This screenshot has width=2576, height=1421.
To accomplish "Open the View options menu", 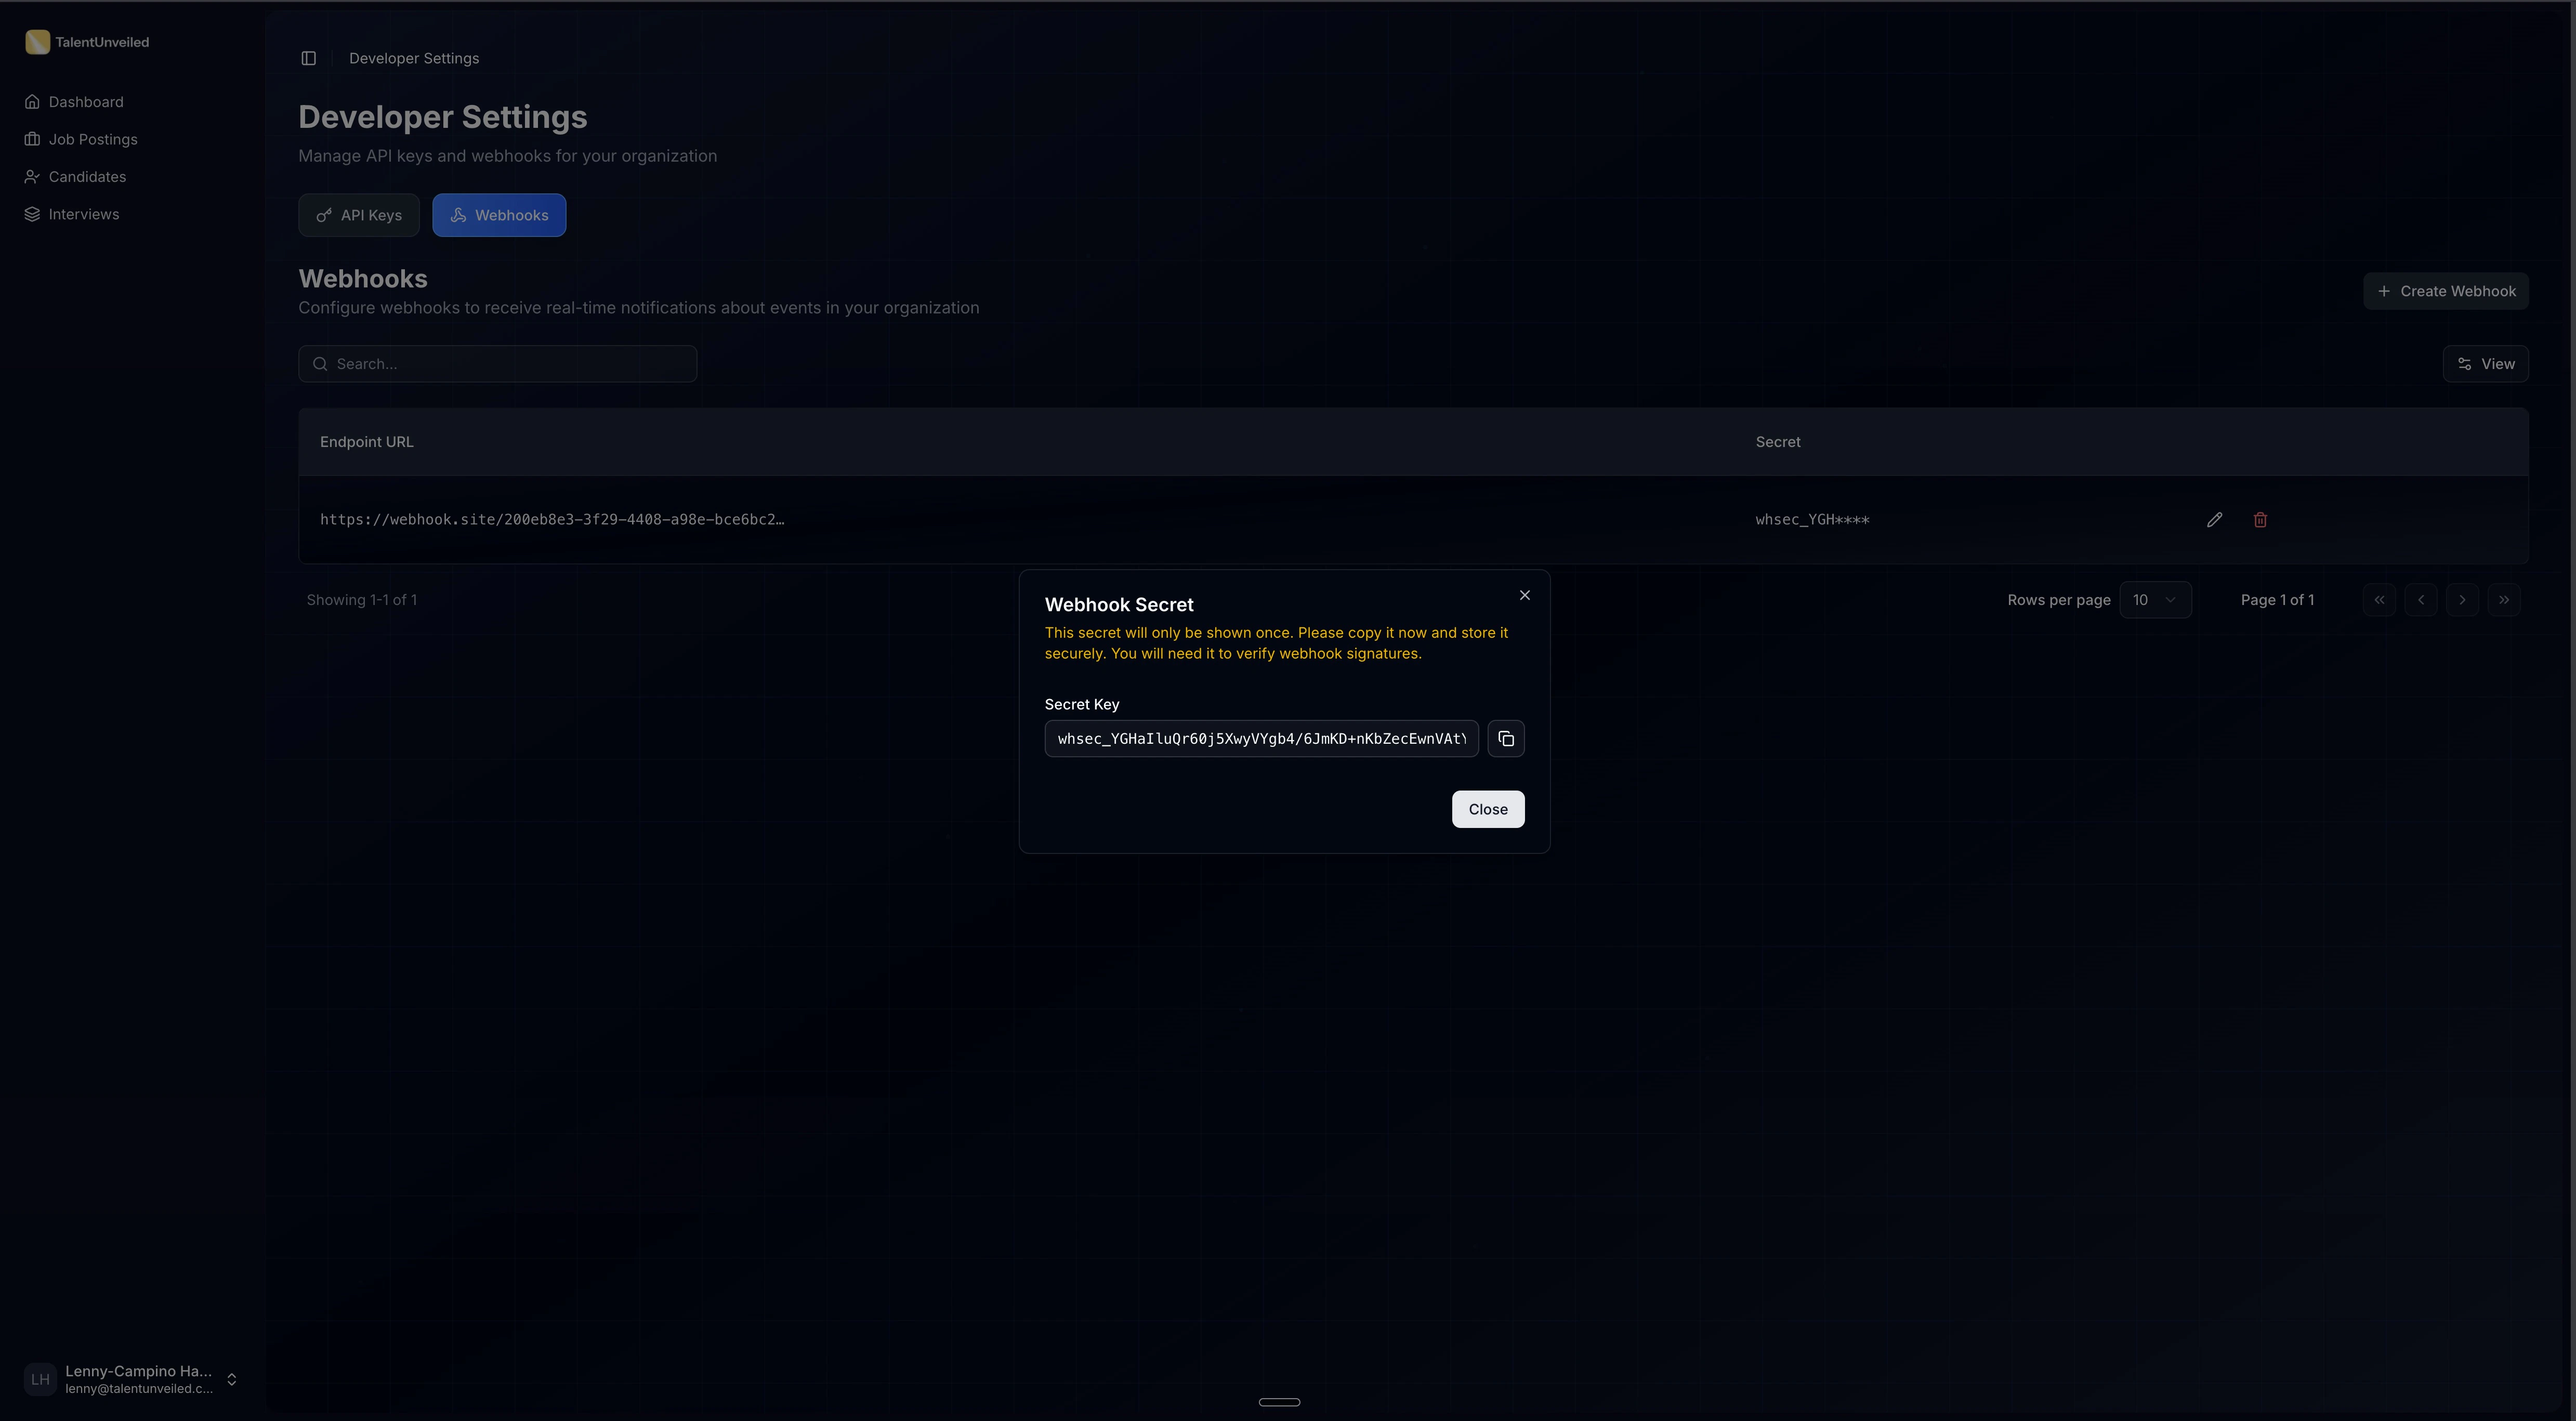I will coord(2487,363).
